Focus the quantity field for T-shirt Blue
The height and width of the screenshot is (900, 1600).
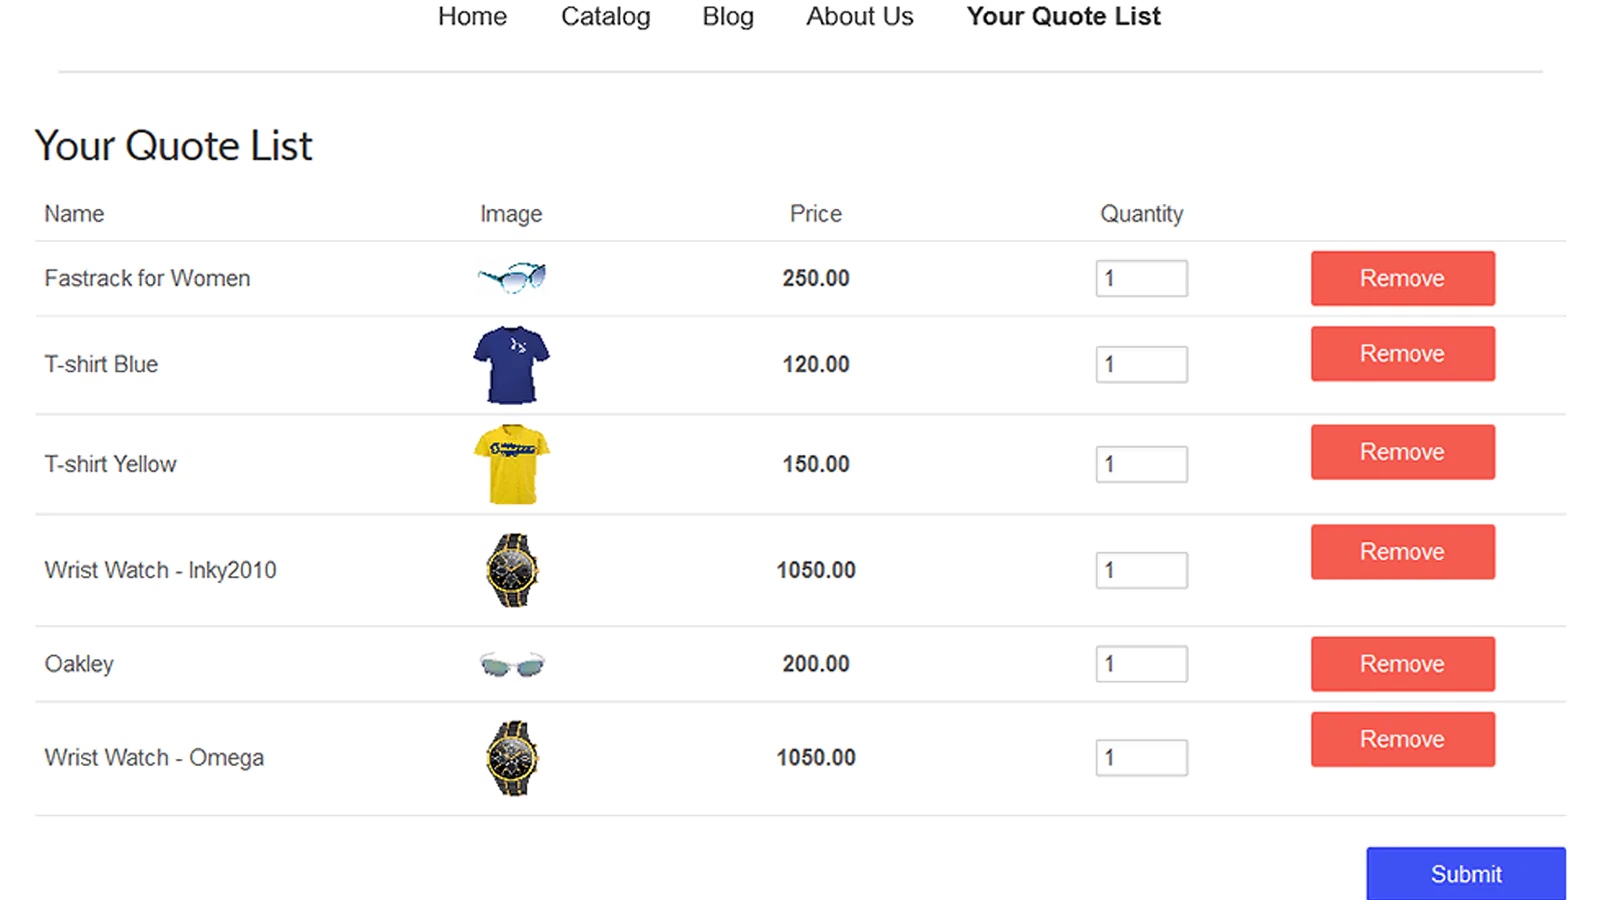tap(1141, 365)
